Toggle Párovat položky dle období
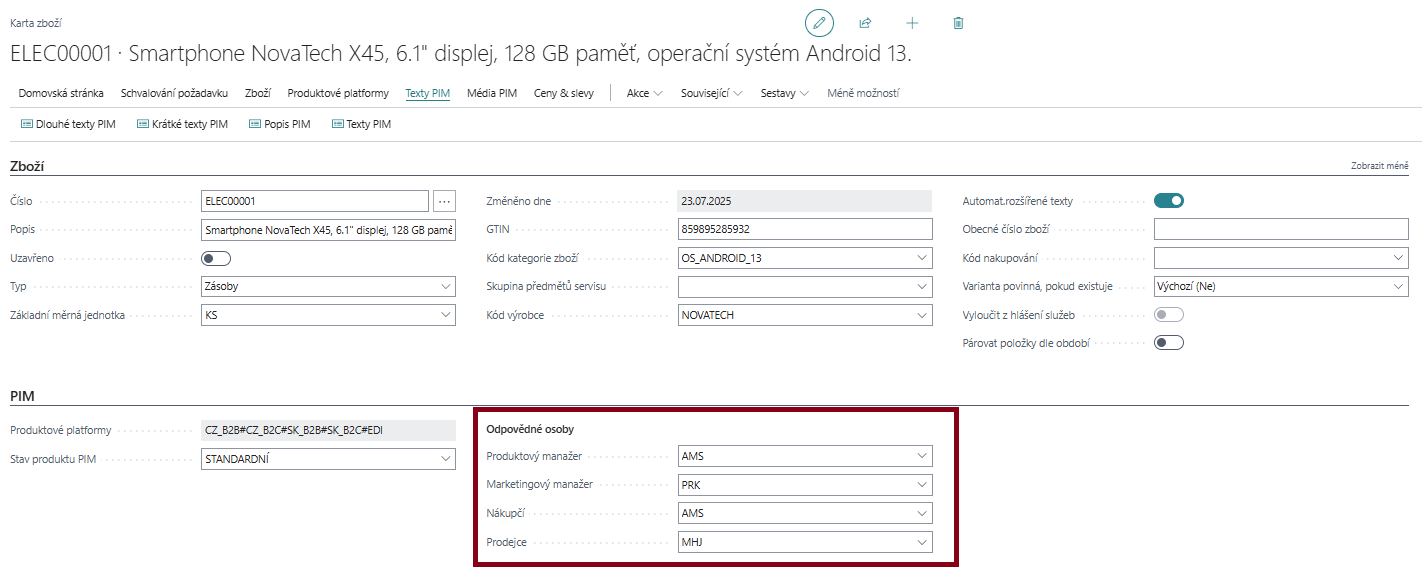The image size is (1422, 569). click(1168, 343)
